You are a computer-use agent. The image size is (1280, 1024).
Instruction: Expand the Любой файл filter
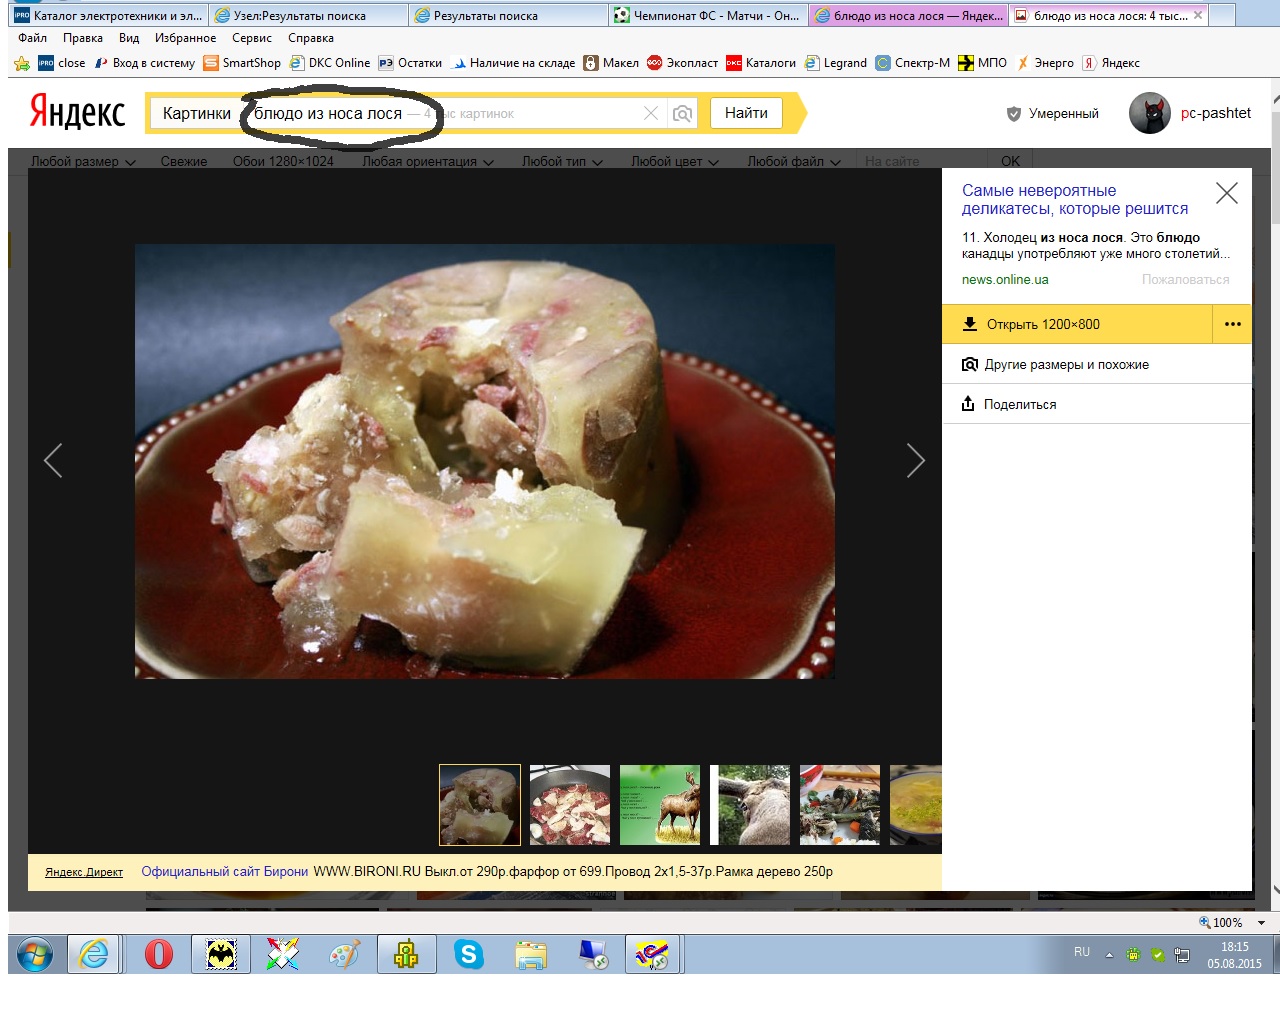point(794,161)
